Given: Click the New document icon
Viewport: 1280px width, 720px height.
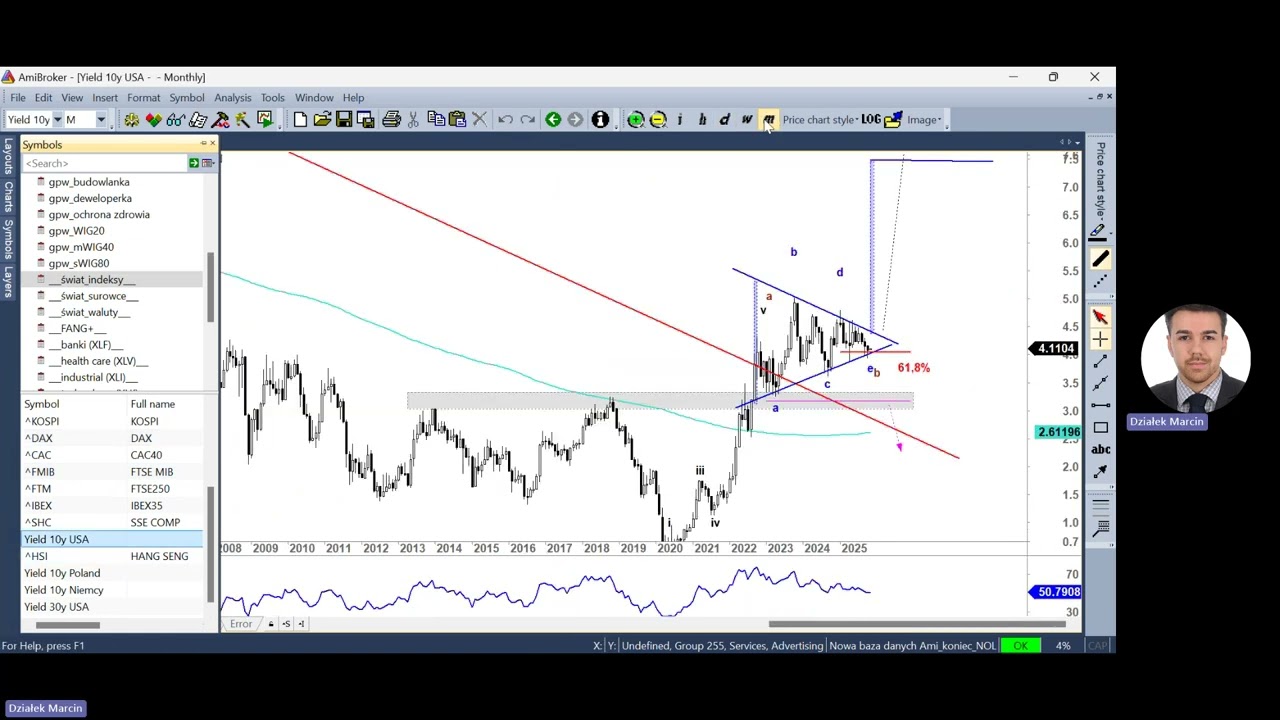Looking at the screenshot, I should pyautogui.click(x=300, y=120).
